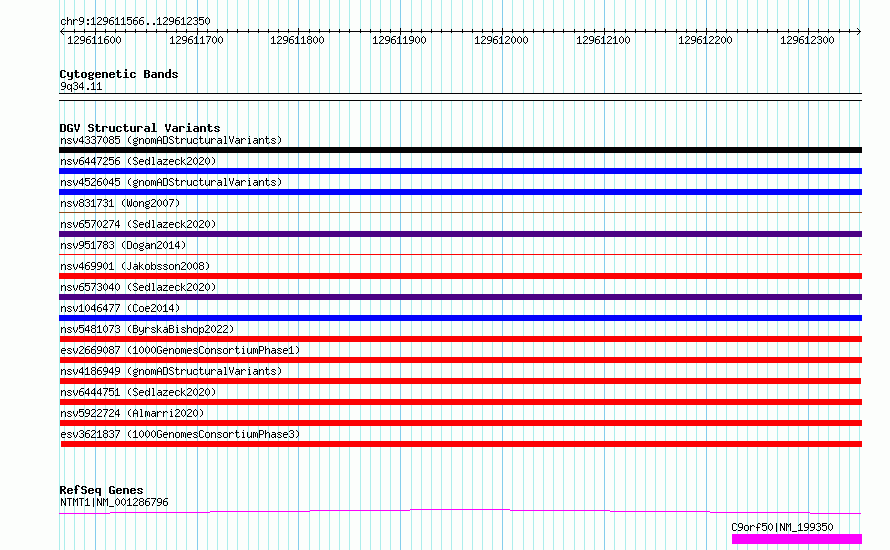Open nsv6444751 (Sedlazeck2020) label

[x=138, y=392]
